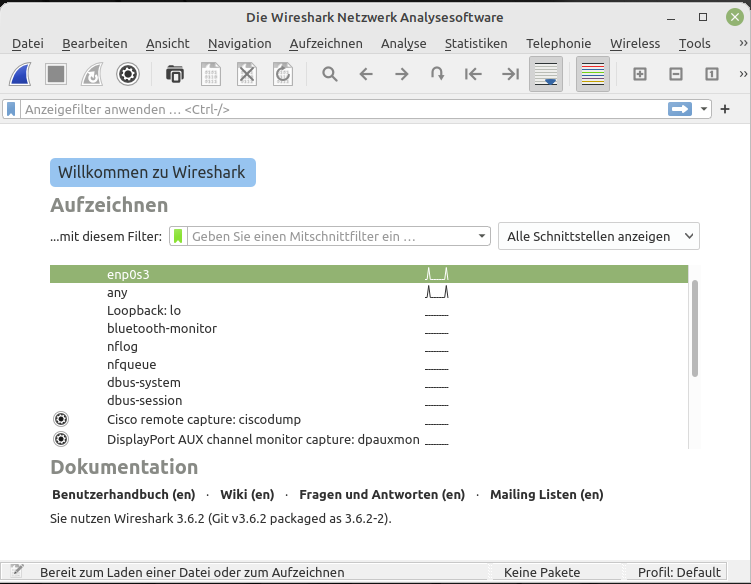The image size is (751, 584).
Task: Toggle packet list colorization
Action: (x=593, y=74)
